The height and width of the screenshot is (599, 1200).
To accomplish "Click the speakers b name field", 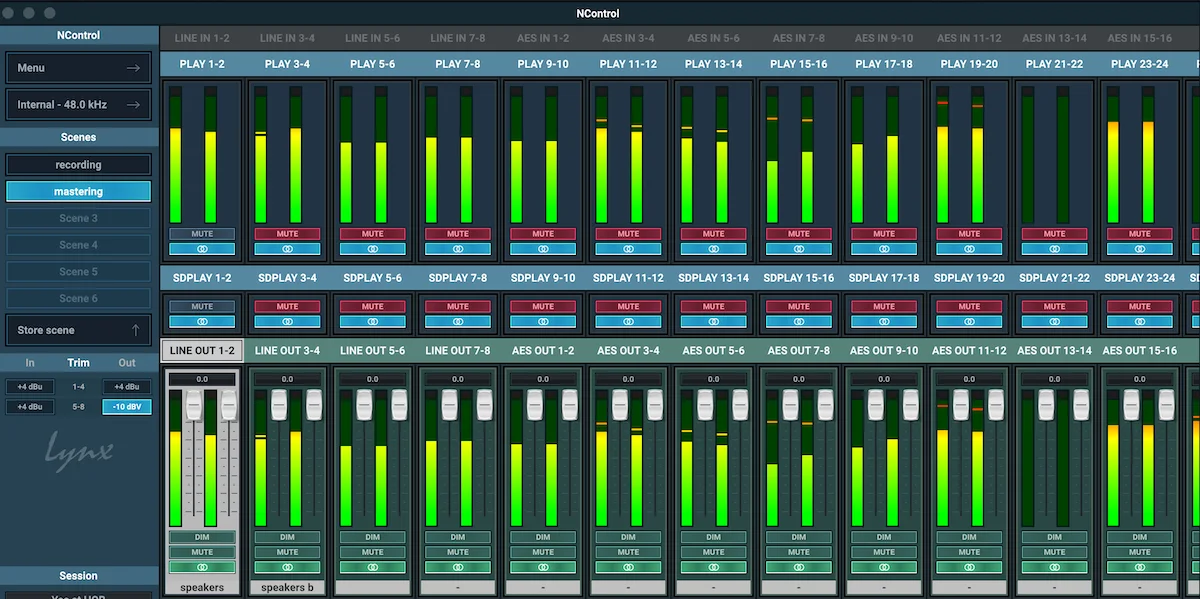I will tap(287, 587).
